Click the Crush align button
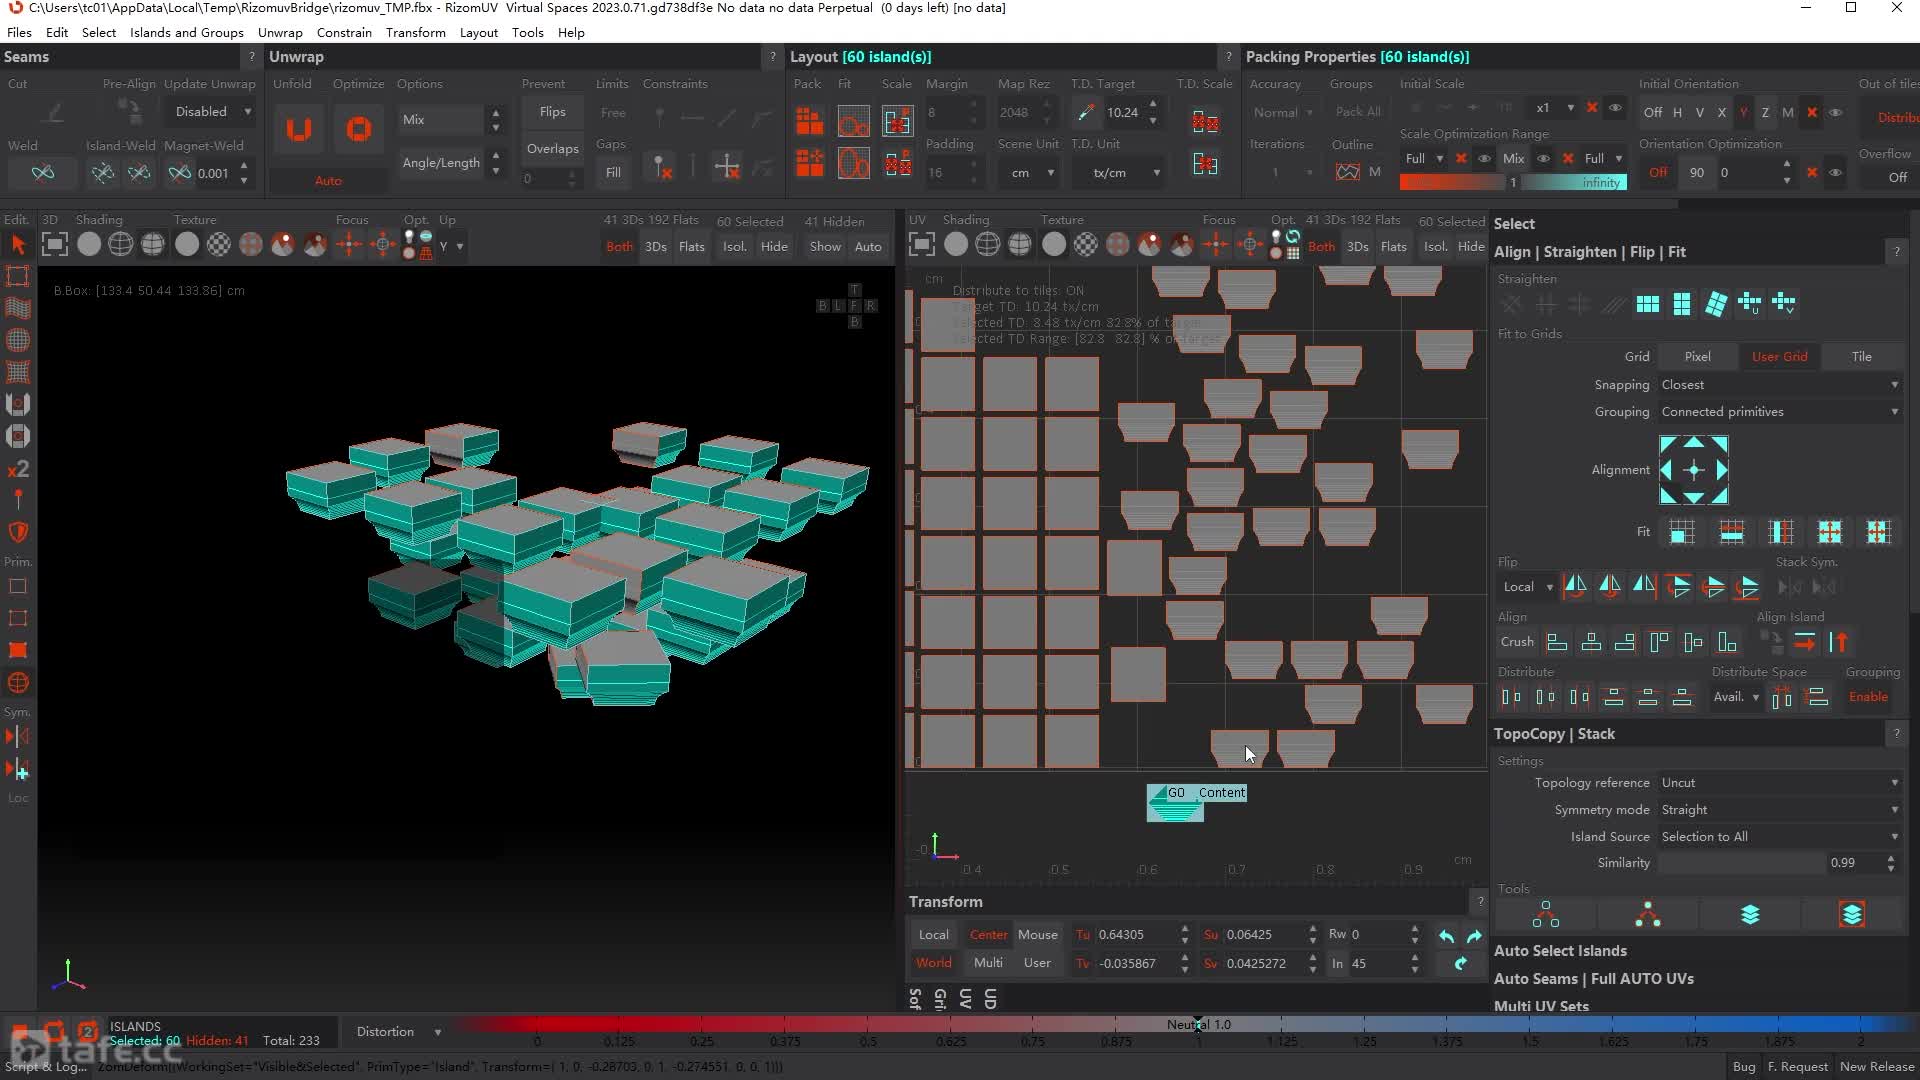 [x=1516, y=642]
